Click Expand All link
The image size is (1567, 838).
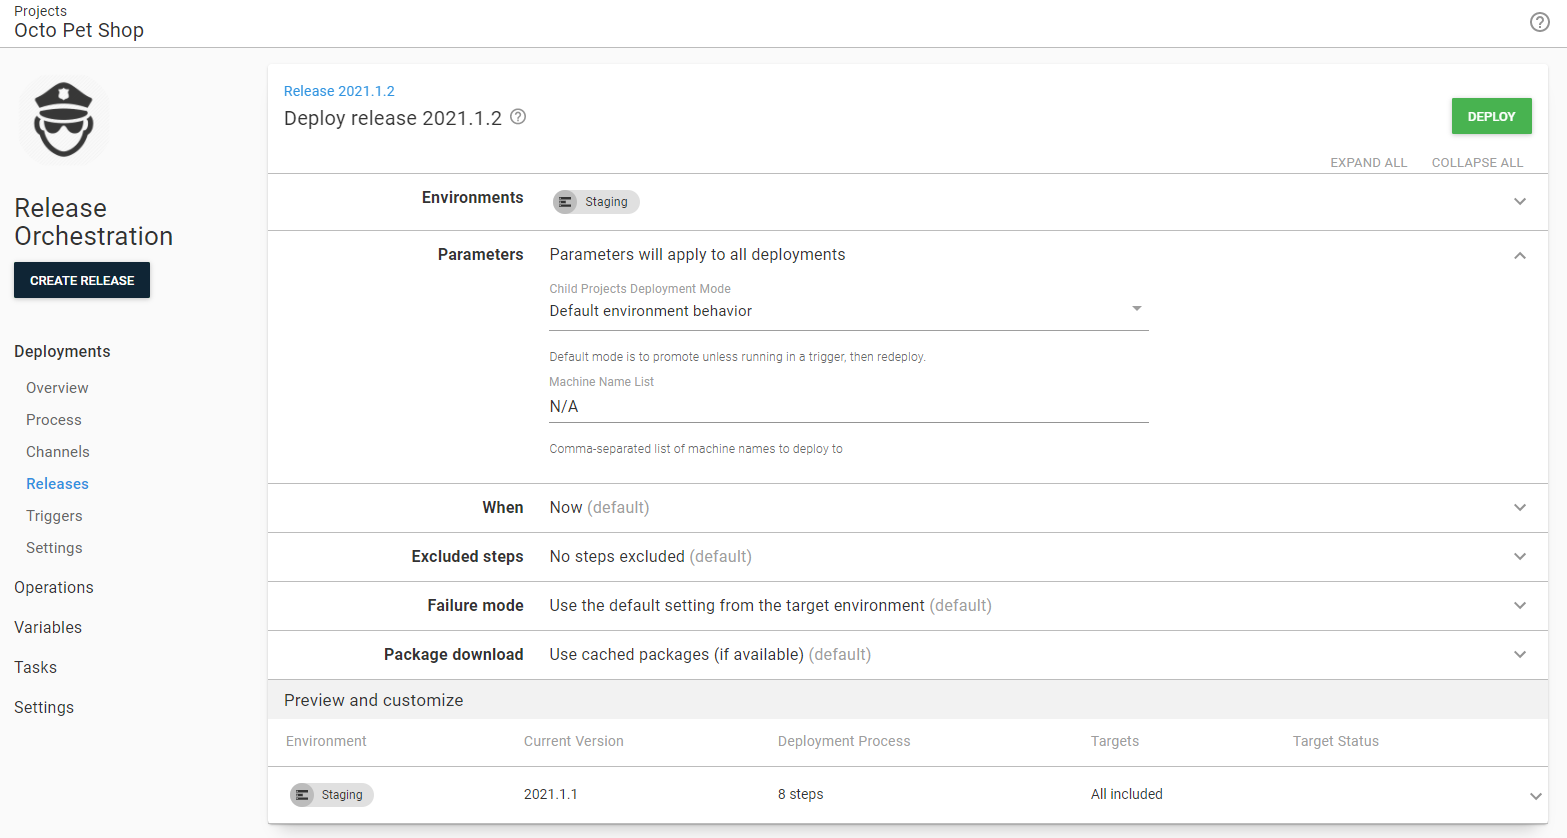[x=1368, y=163]
